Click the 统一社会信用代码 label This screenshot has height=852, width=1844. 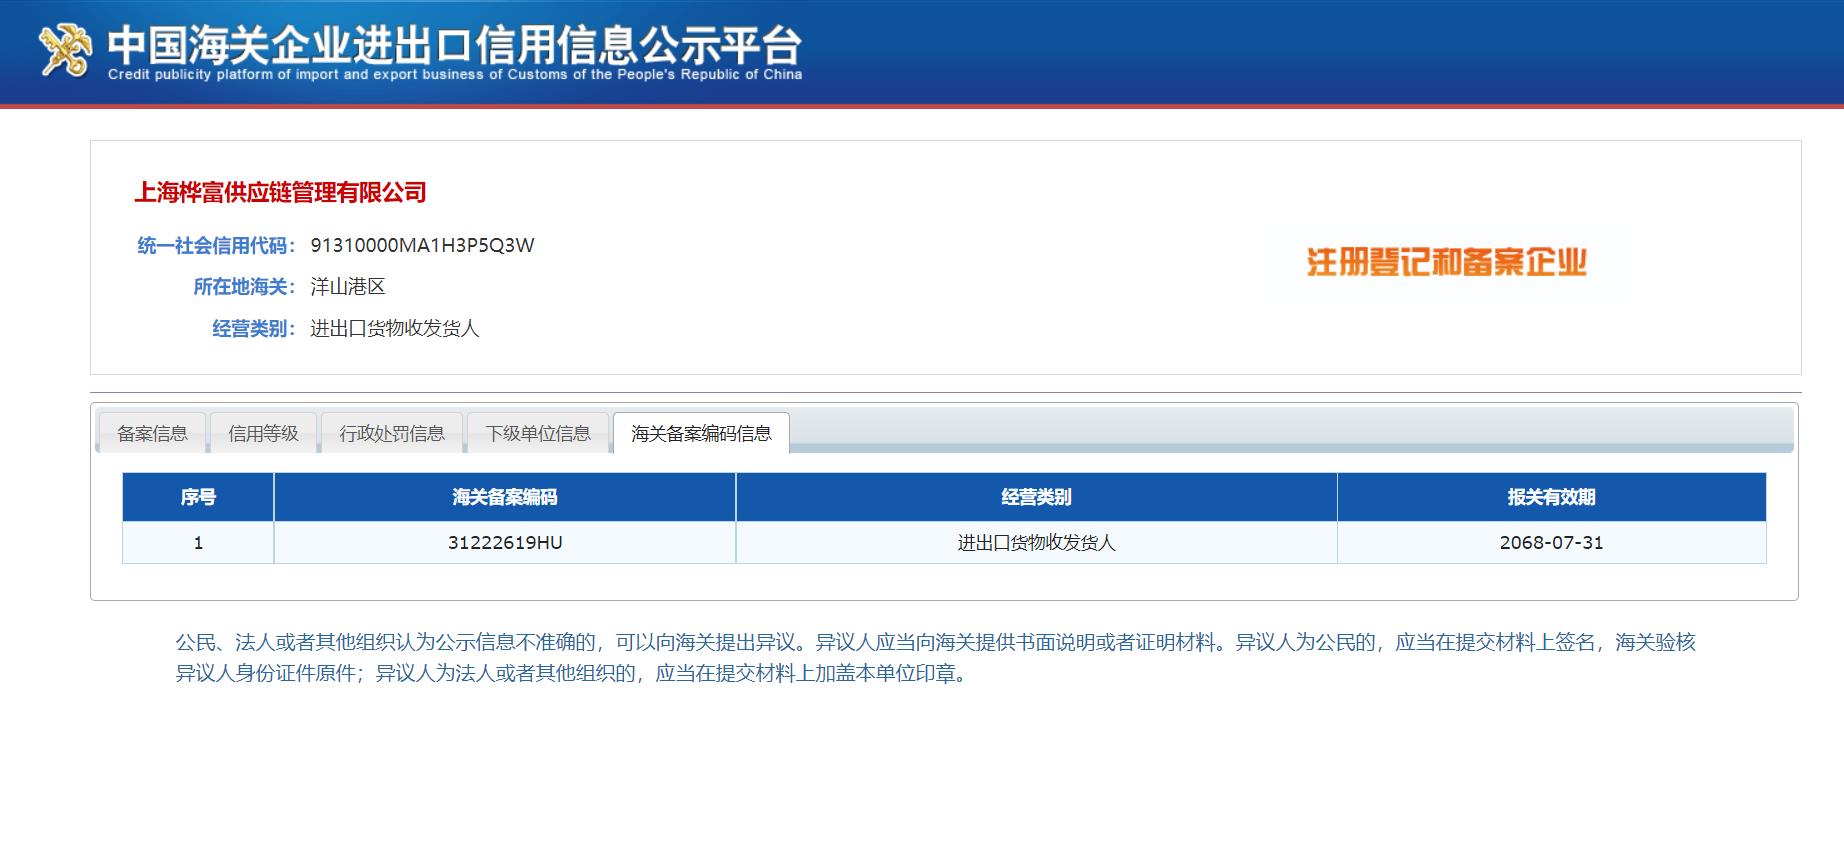coord(216,245)
